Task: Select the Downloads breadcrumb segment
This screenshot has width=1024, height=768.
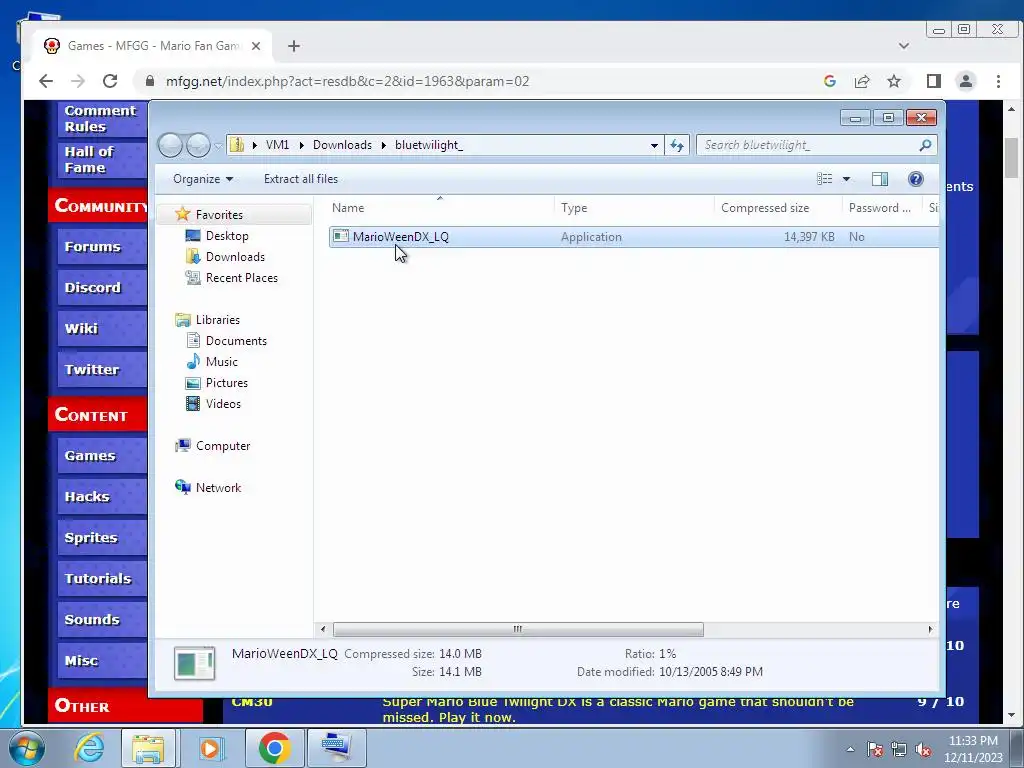Action: coord(342,145)
